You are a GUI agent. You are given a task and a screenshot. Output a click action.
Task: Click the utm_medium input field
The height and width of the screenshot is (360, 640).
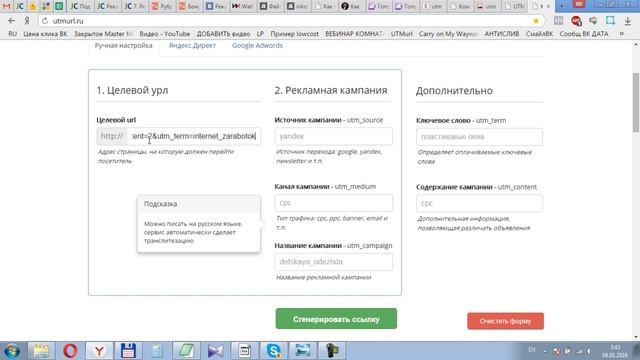pos(333,203)
